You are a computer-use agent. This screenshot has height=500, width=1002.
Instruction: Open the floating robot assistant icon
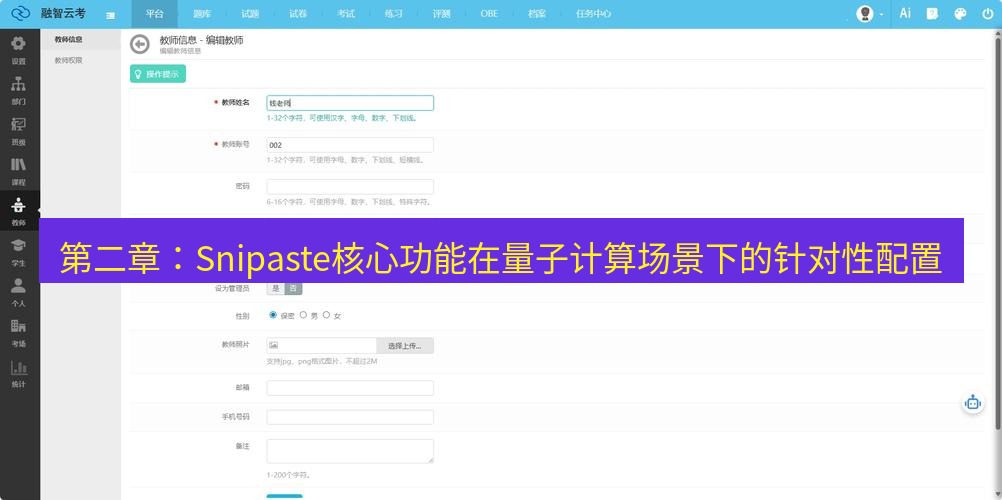[x=973, y=403]
